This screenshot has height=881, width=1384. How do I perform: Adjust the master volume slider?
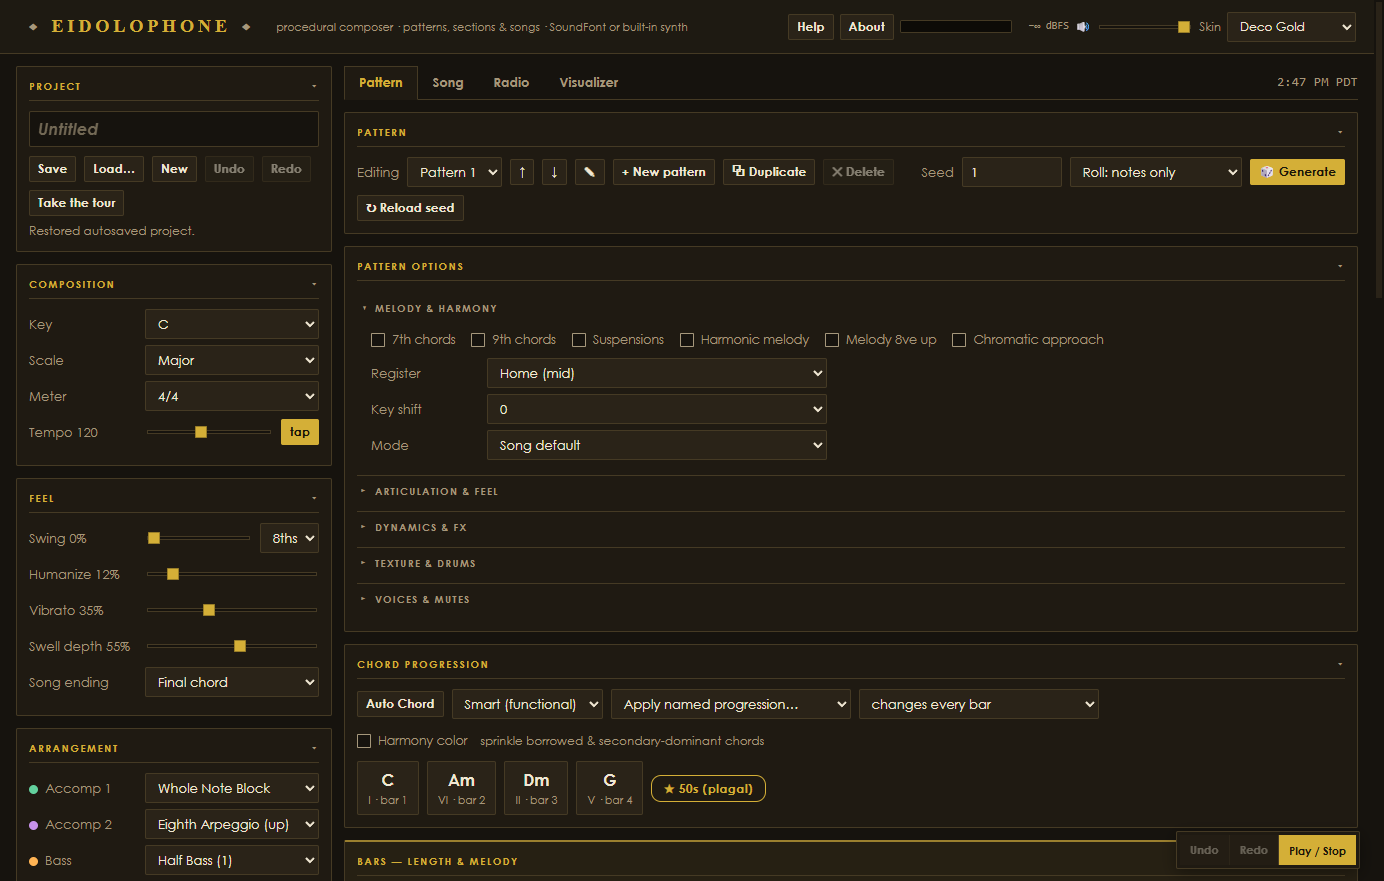click(1144, 27)
